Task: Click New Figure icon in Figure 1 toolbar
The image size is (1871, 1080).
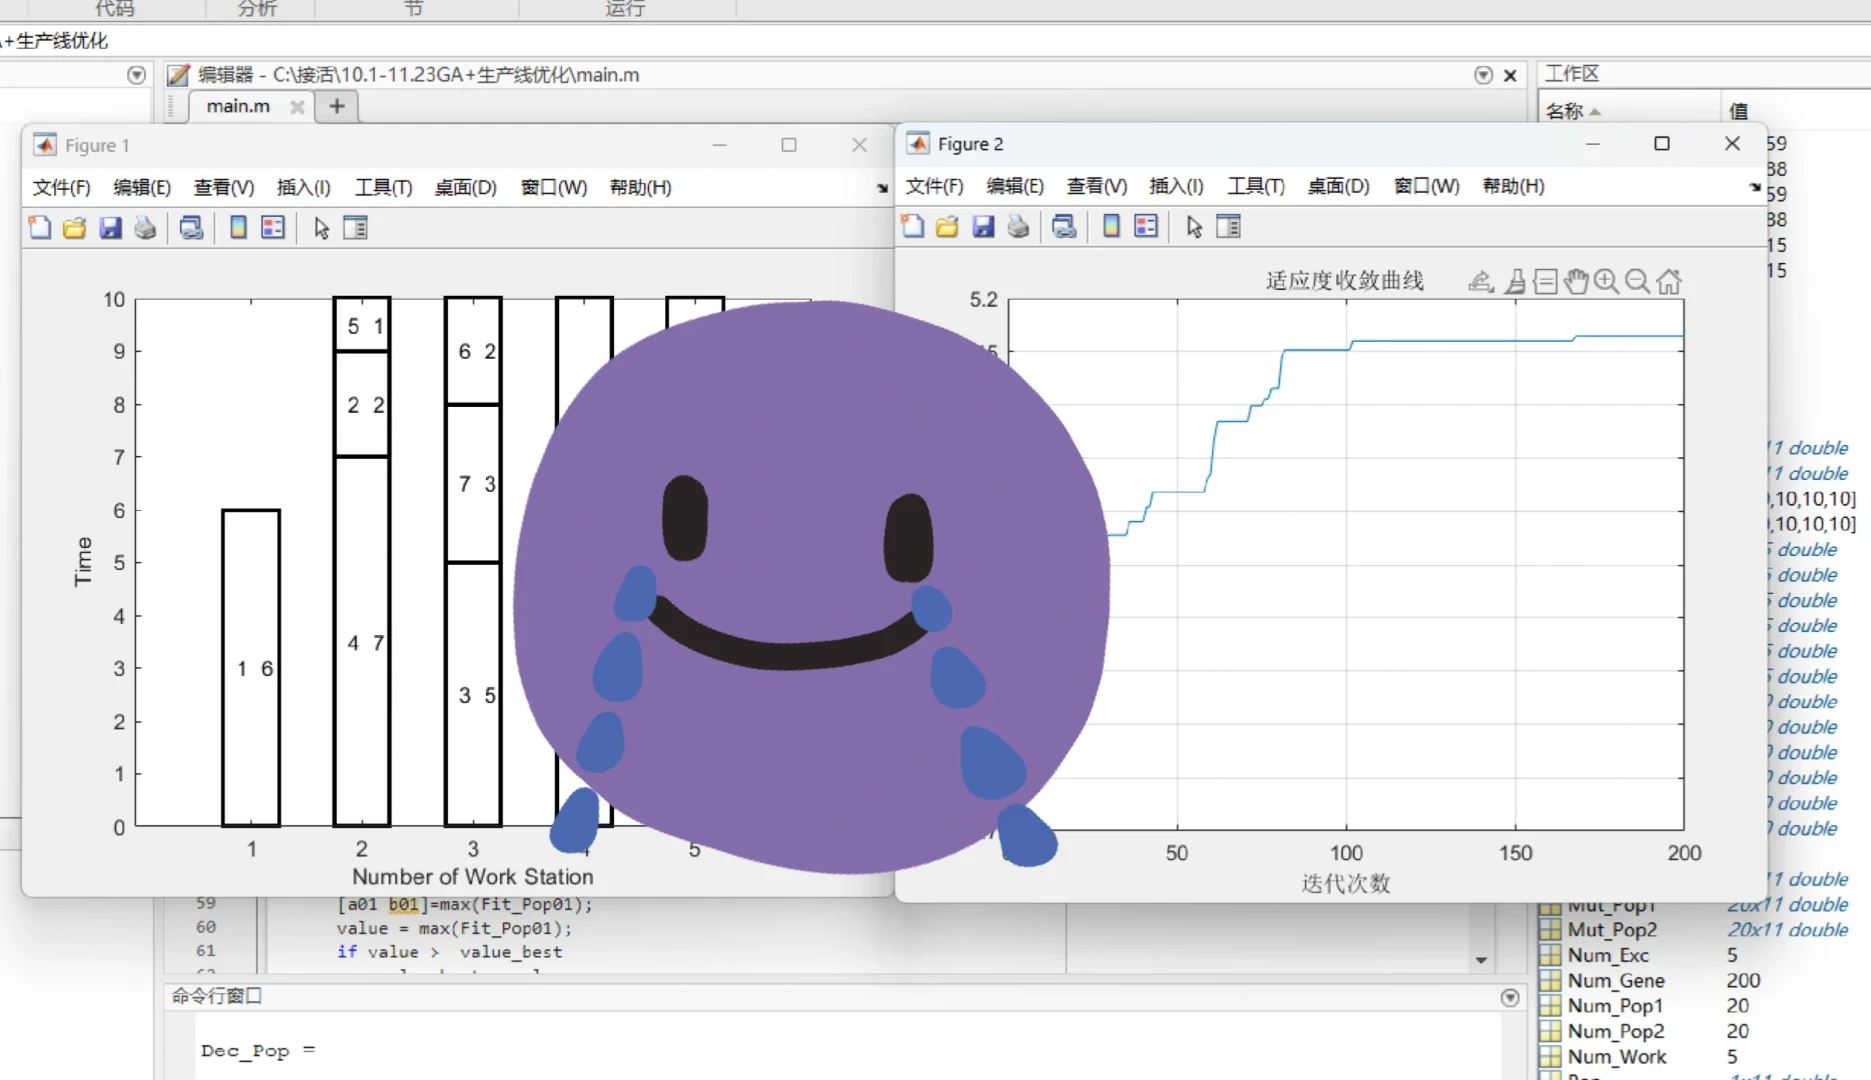Action: 40,228
